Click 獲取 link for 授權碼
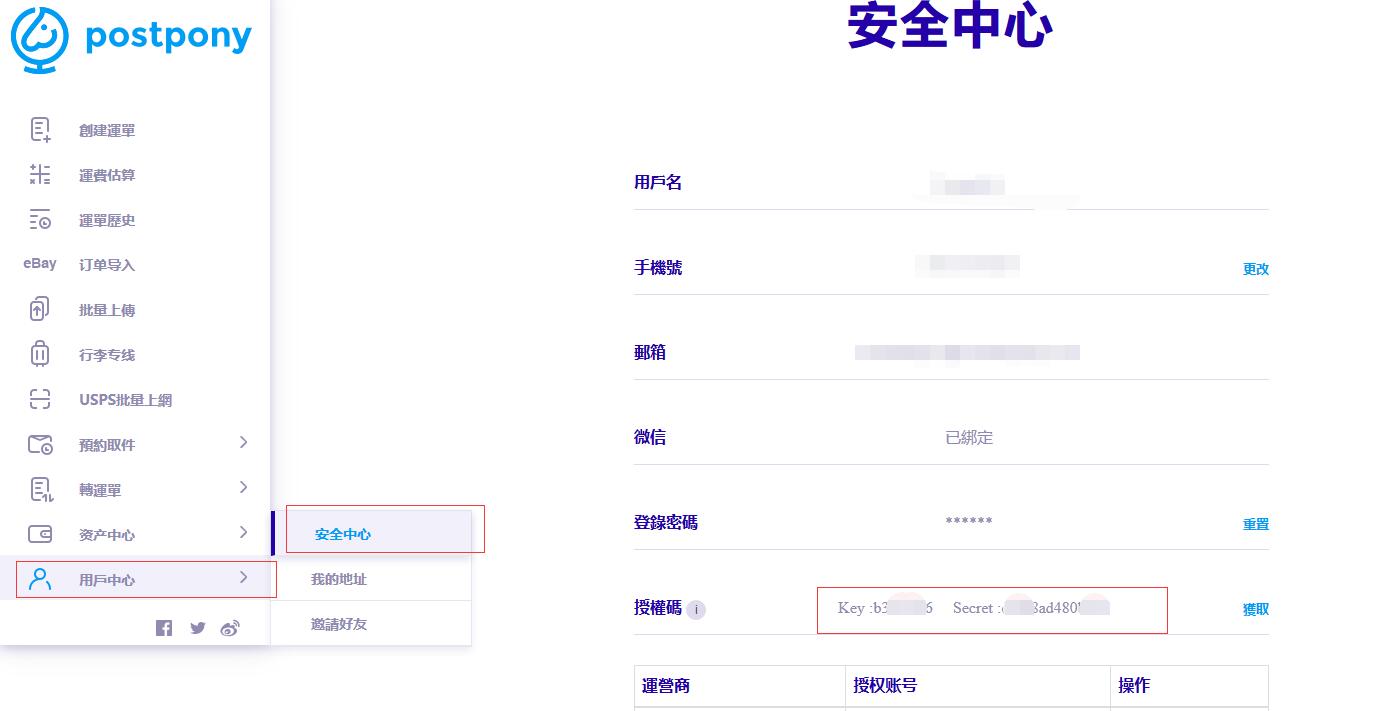The height and width of the screenshot is (711, 1392). [x=1256, y=609]
